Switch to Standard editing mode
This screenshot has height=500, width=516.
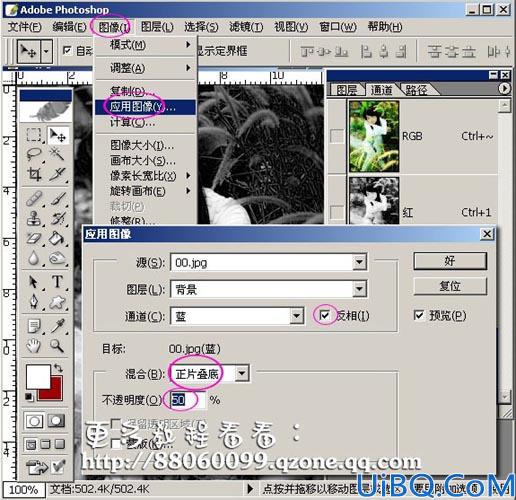pyautogui.click(x=34, y=421)
